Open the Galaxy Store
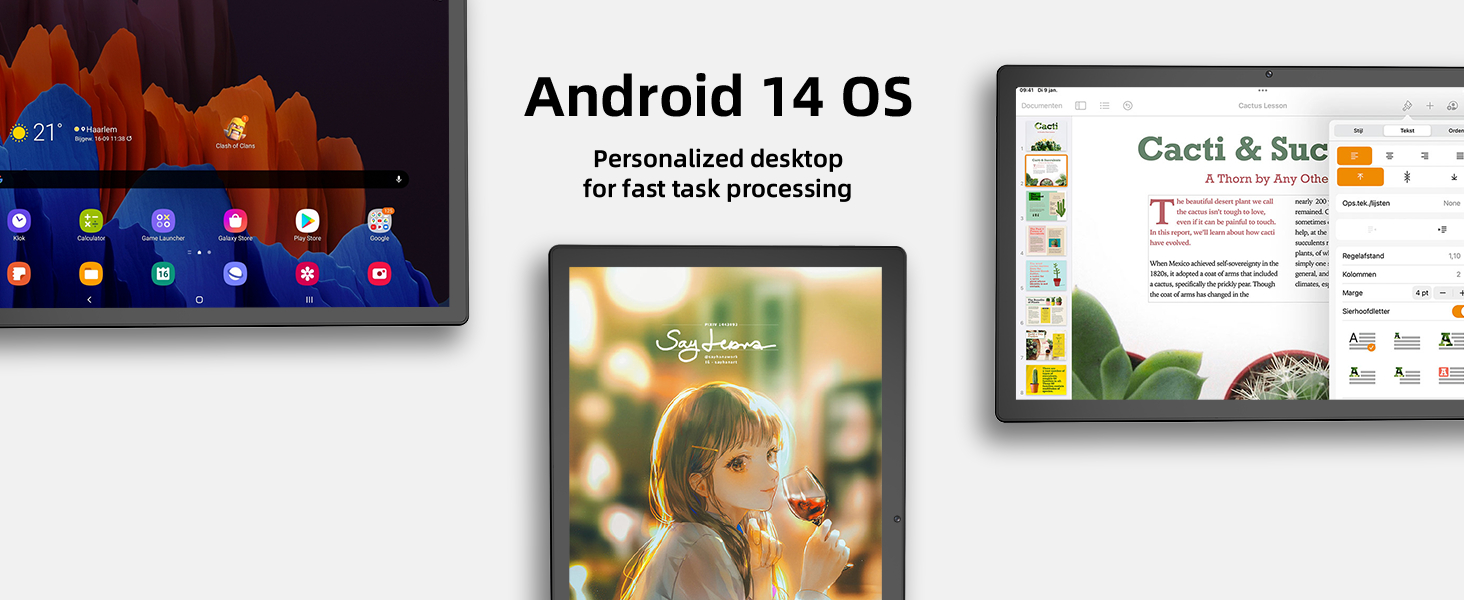Image resolution: width=1464 pixels, height=600 pixels. pos(235,221)
